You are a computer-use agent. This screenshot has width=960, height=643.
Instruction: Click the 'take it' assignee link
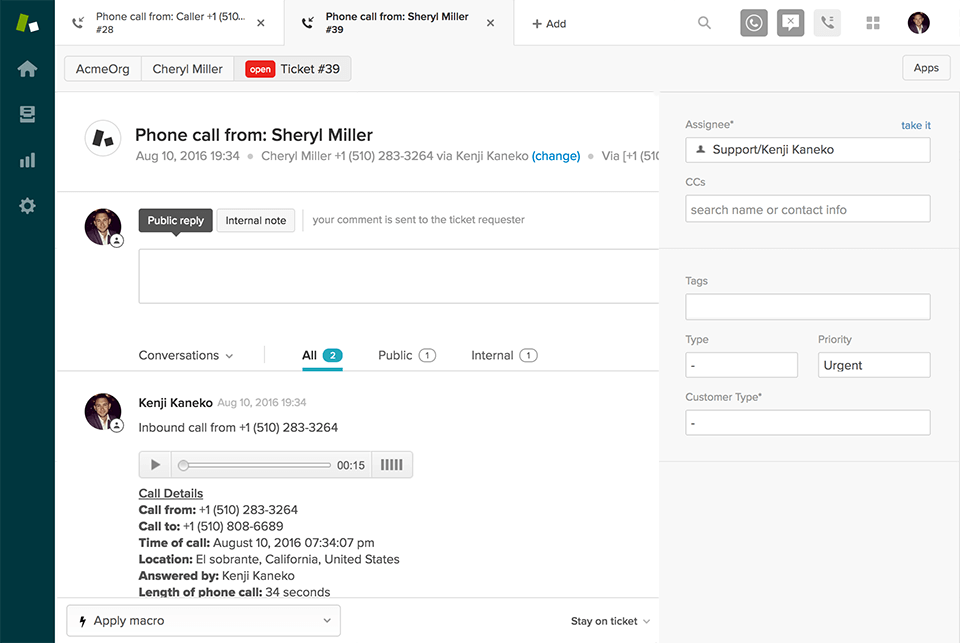[915, 126]
